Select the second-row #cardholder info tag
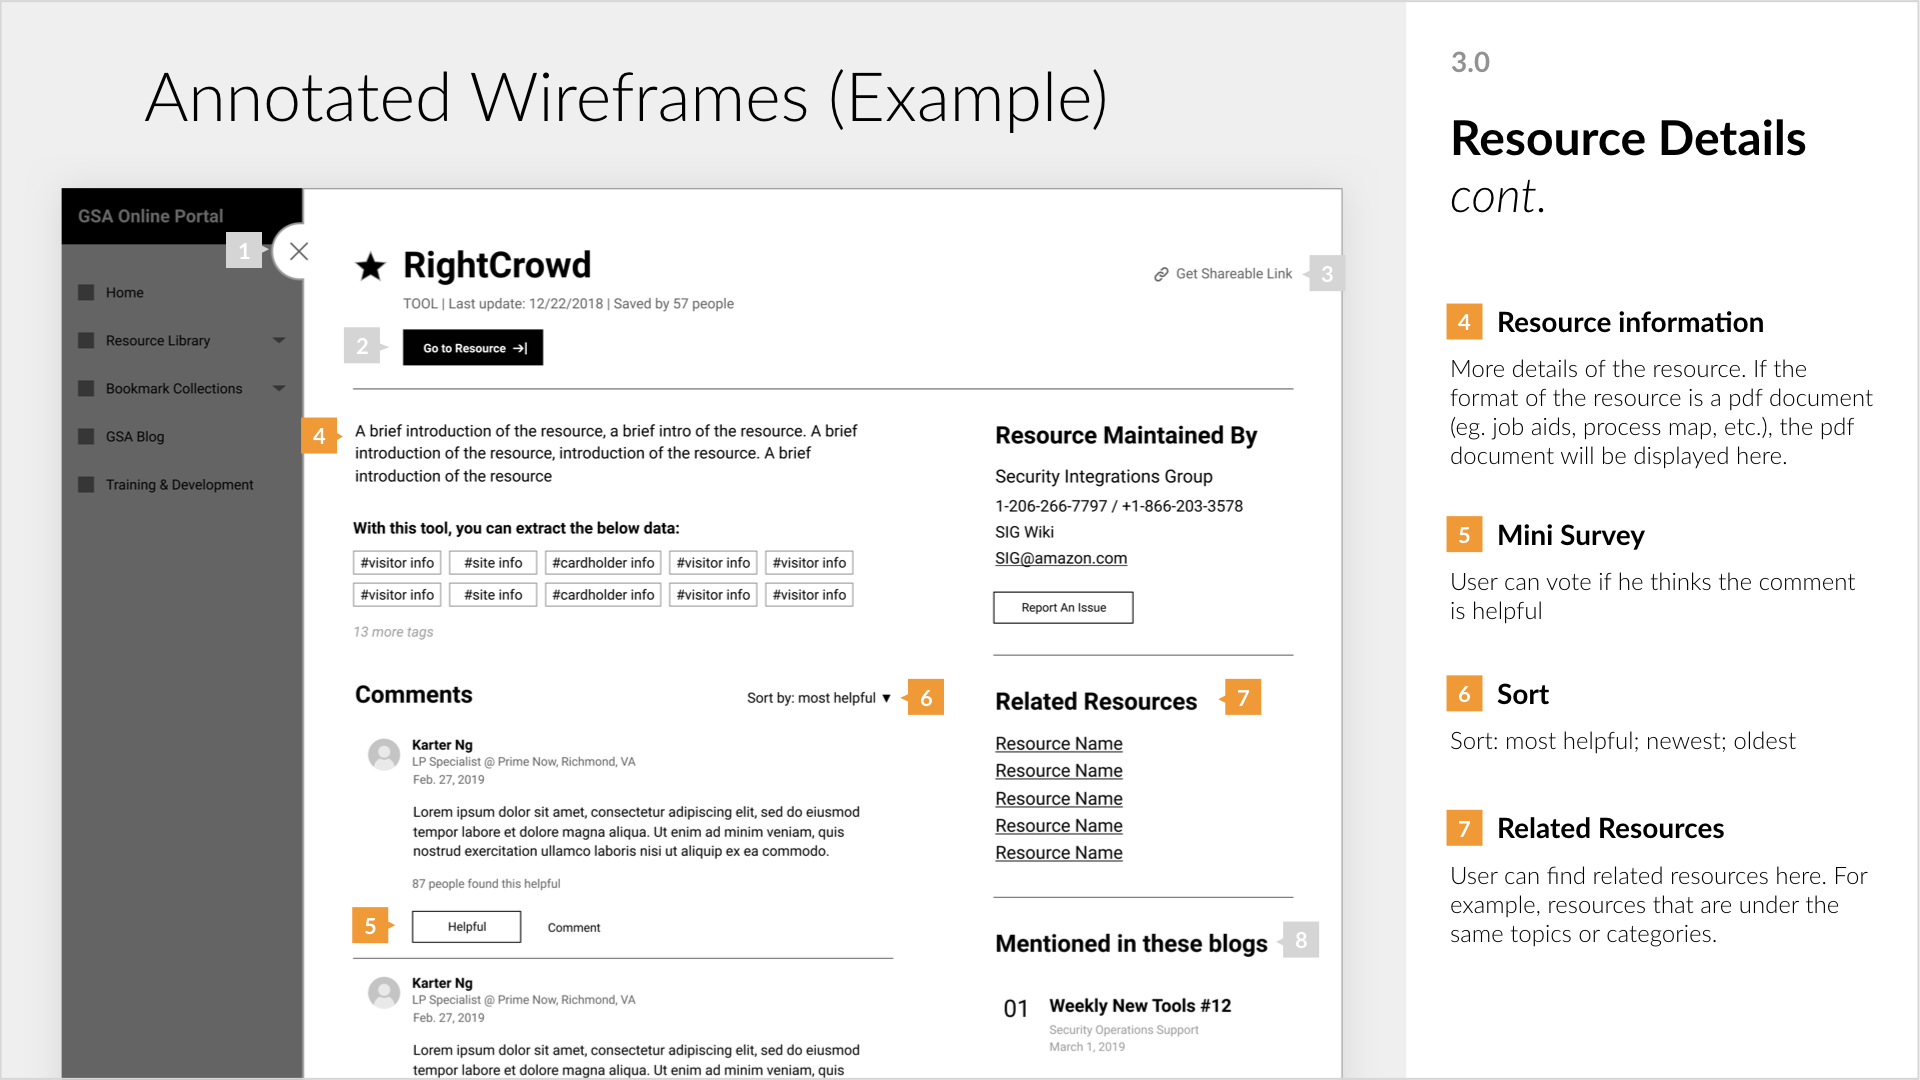Screen dimensions: 1920x1080 pyautogui.click(x=603, y=595)
